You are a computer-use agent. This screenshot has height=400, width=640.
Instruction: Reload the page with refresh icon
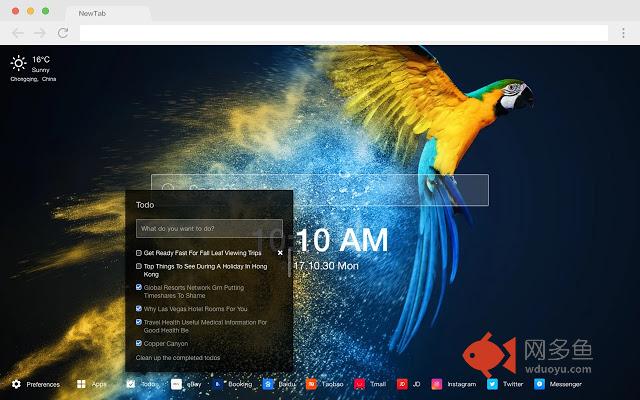tap(63, 33)
